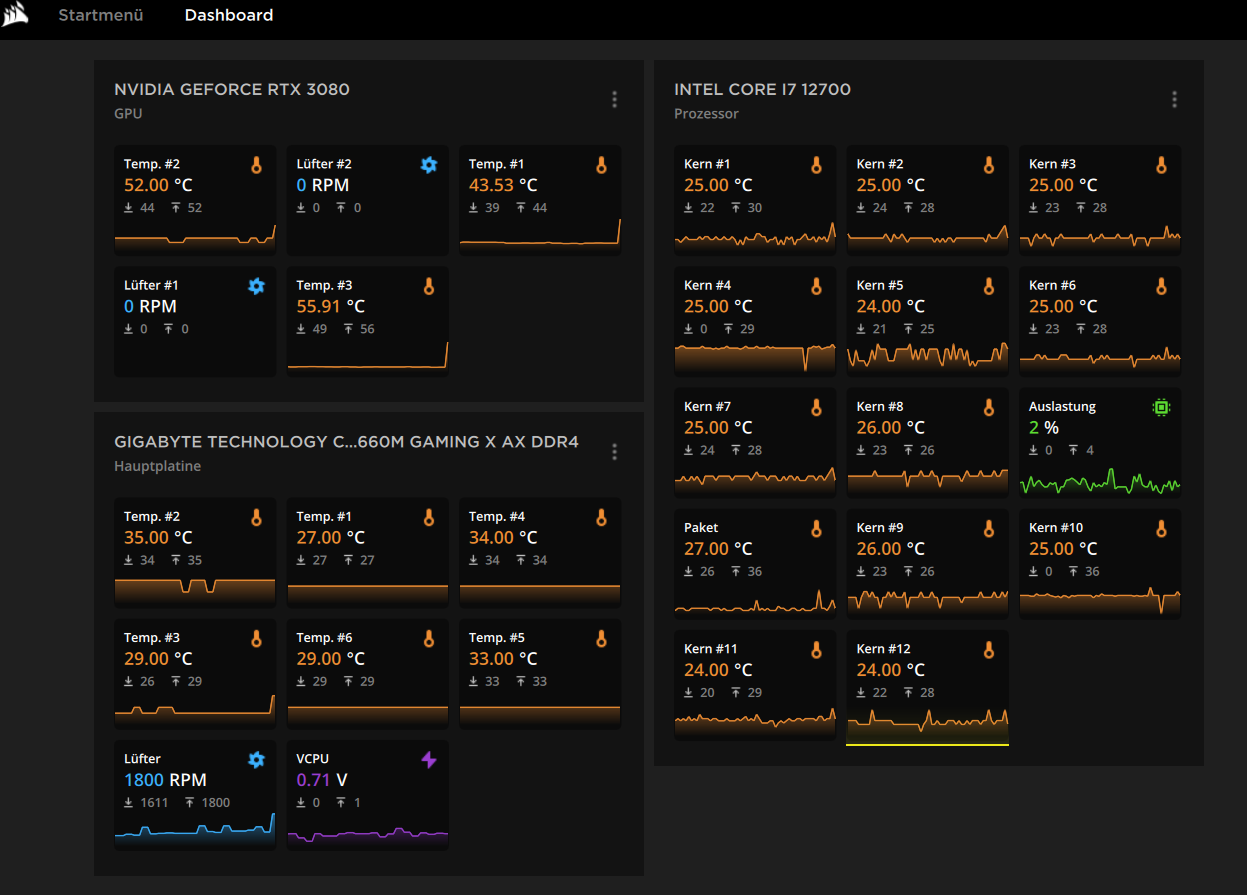Click thermometer icon on Paket card

816,528
